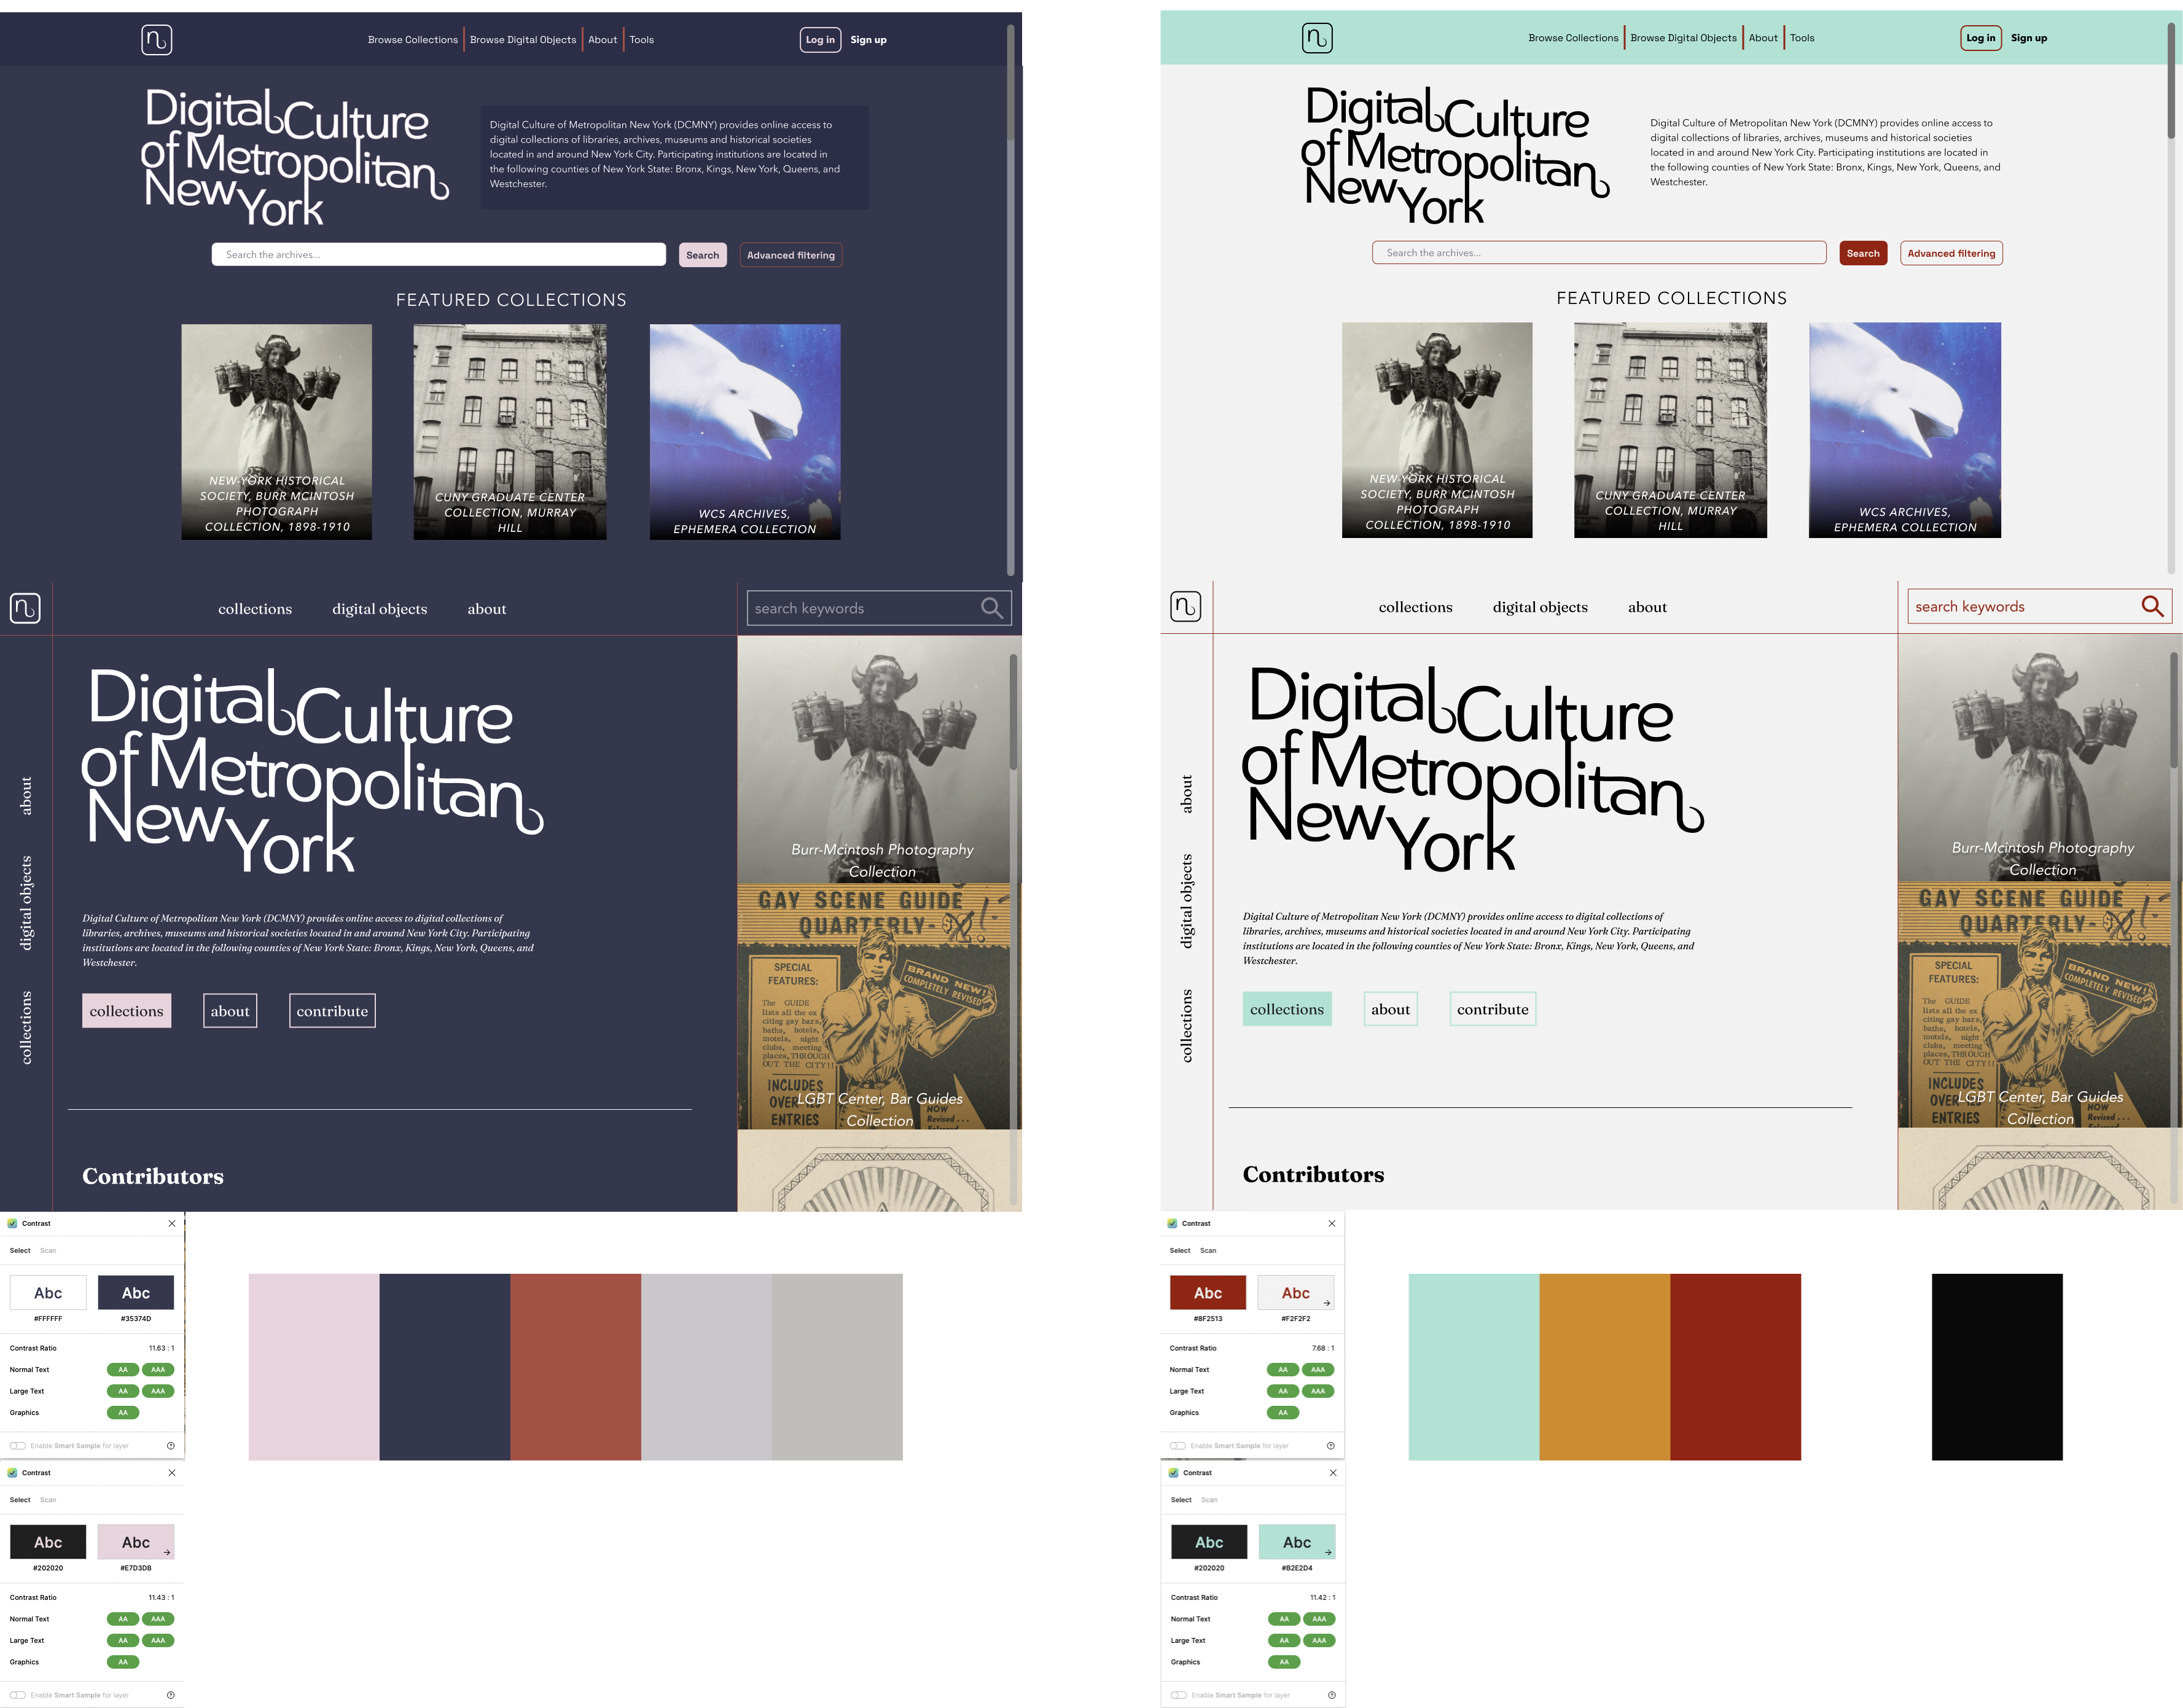Click the dusty red swatch in the left palette
2183x1708 pixels.
(575, 1366)
